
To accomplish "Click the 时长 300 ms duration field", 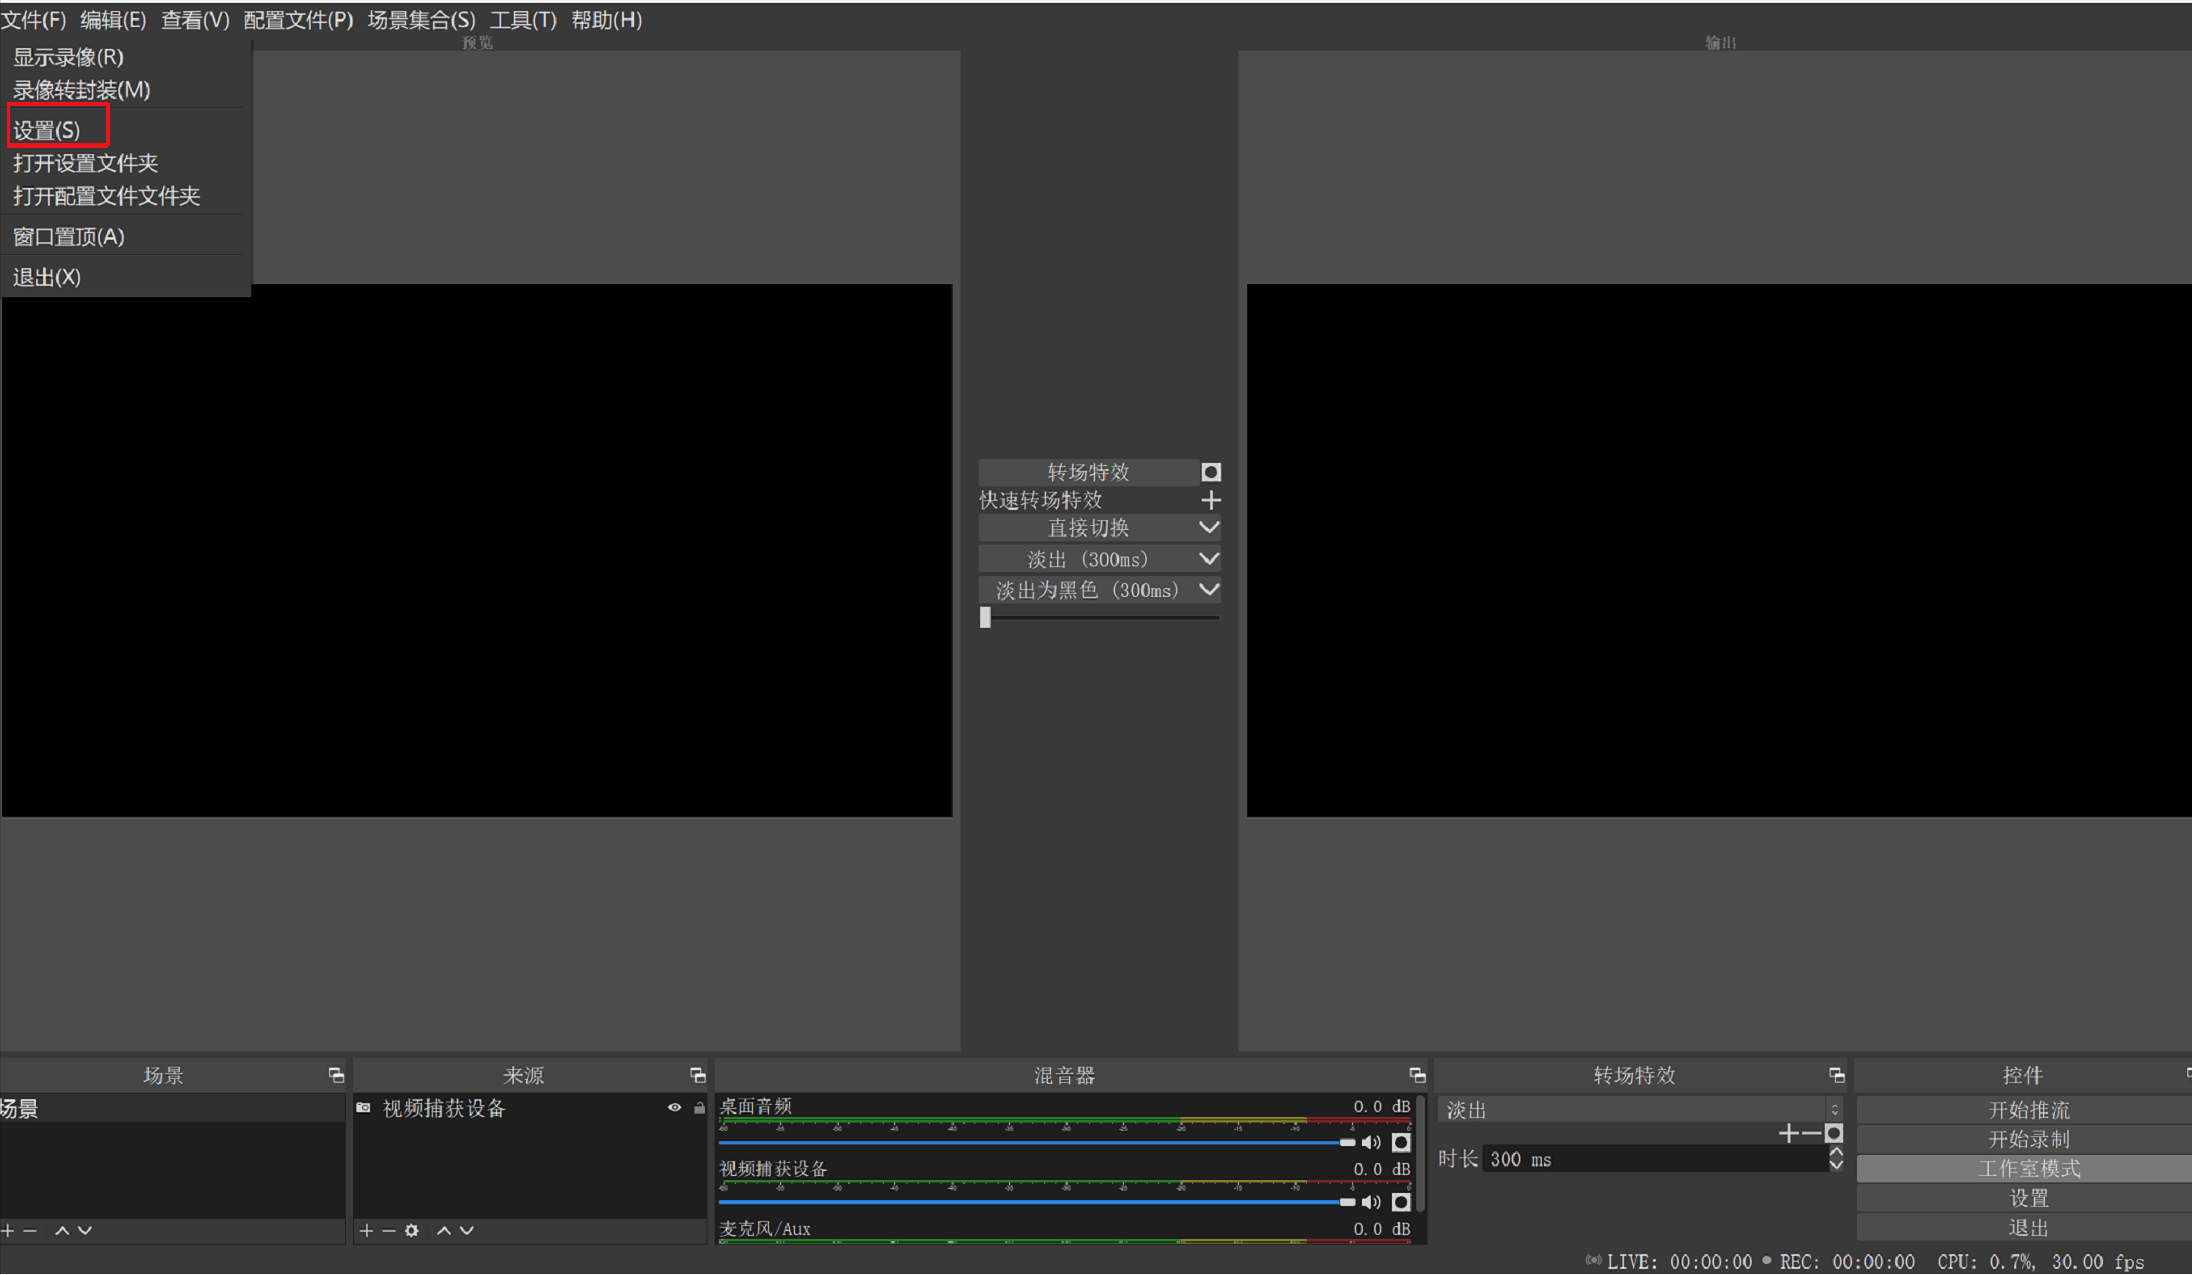I will 1655,1159.
